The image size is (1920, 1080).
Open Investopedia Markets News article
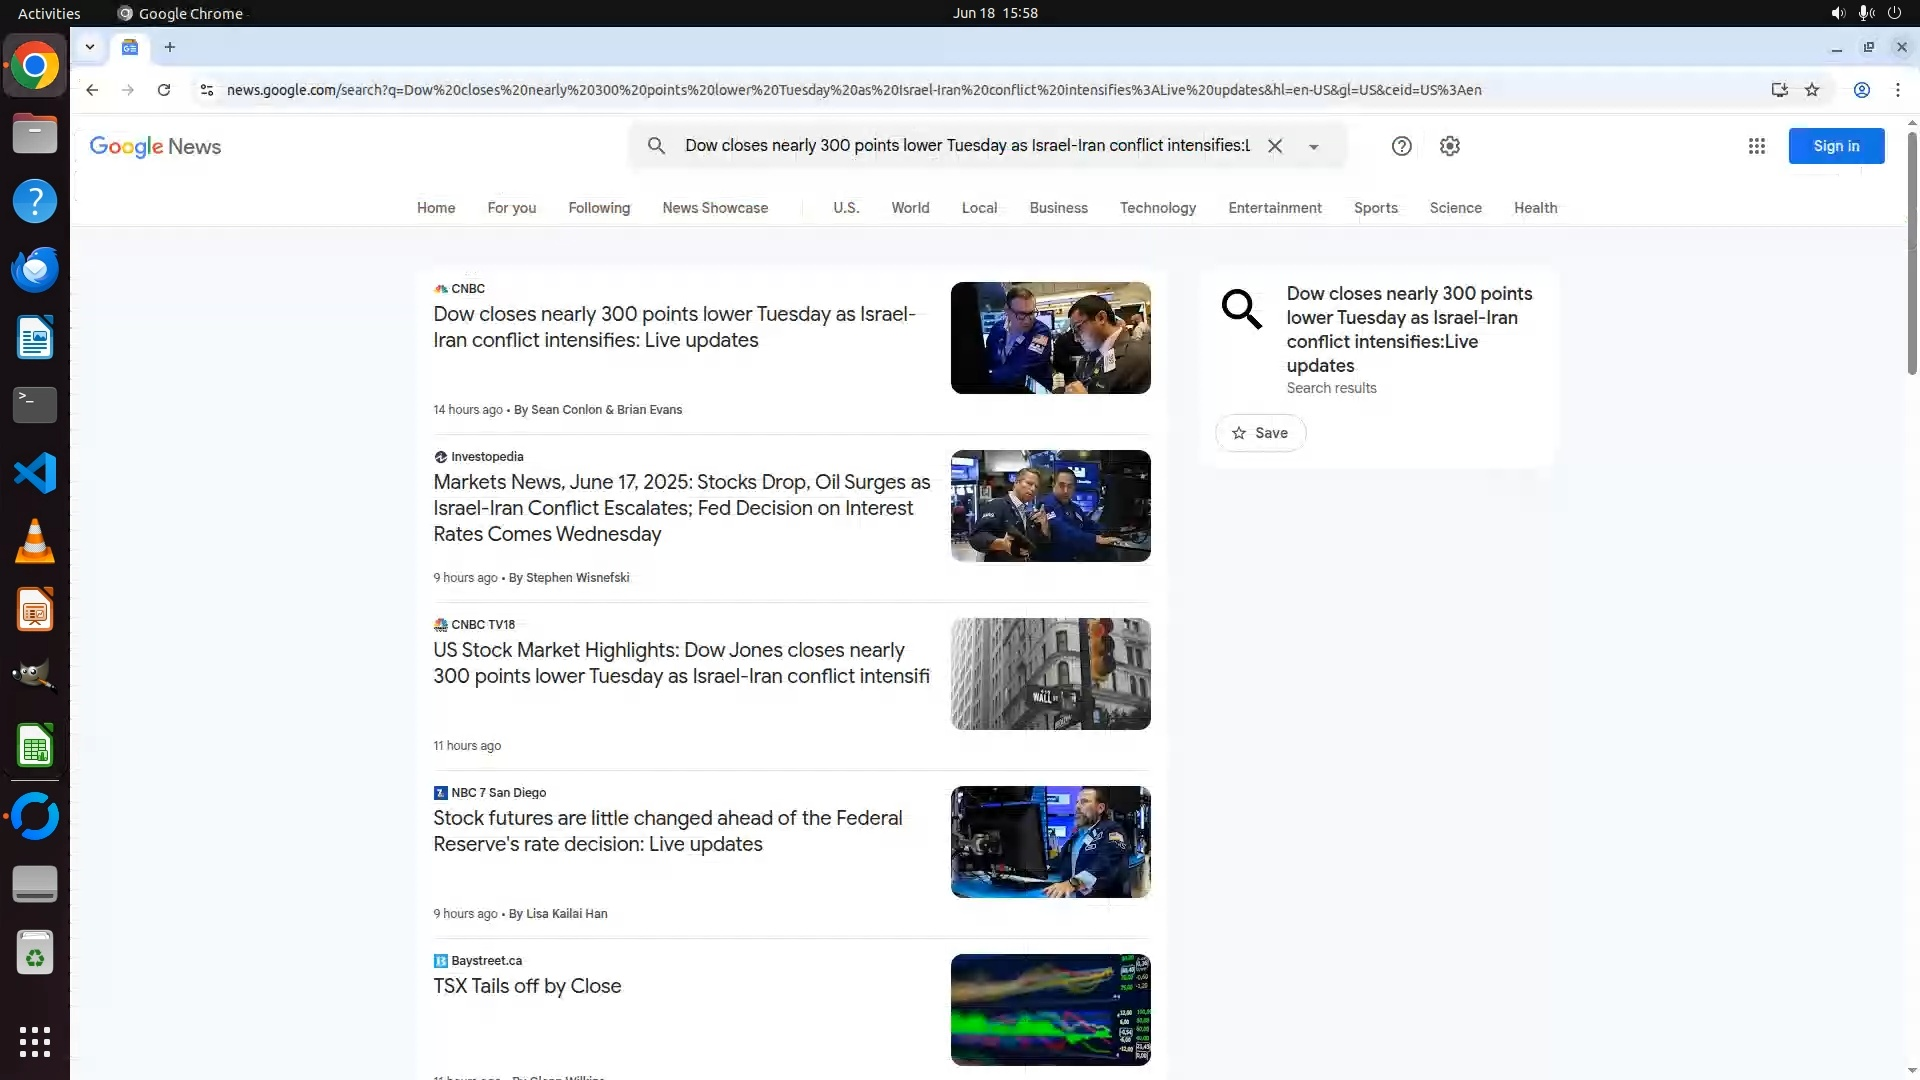[x=681, y=508]
